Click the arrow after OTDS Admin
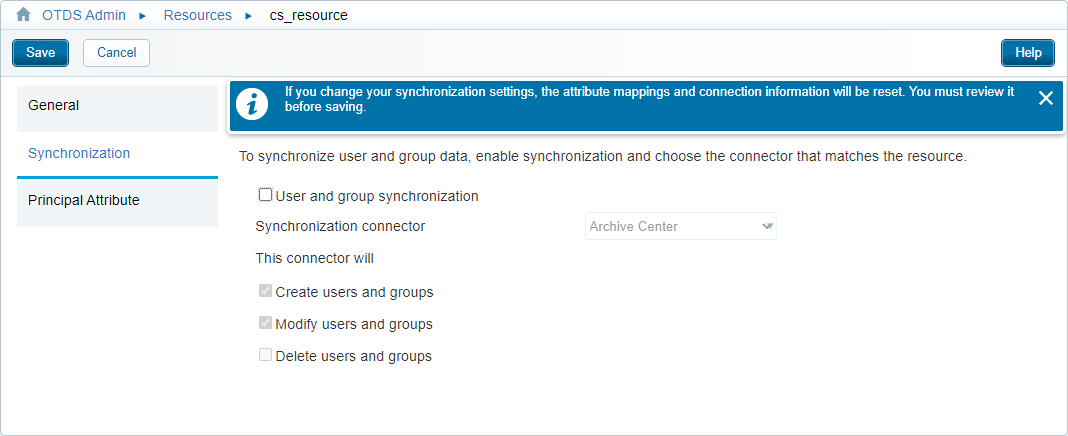 143,16
